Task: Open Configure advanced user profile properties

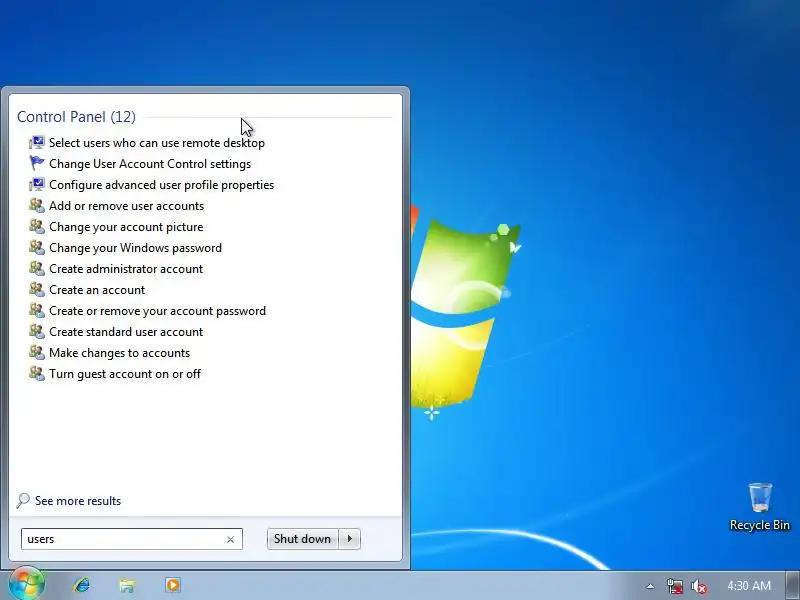Action: point(161,185)
